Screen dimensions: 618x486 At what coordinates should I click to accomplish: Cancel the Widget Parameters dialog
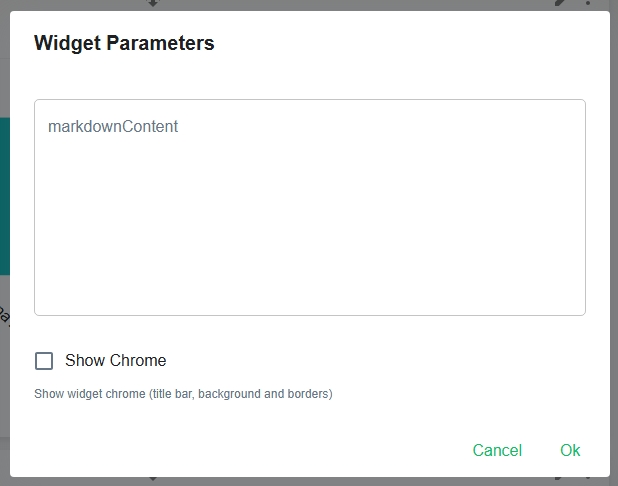497,450
